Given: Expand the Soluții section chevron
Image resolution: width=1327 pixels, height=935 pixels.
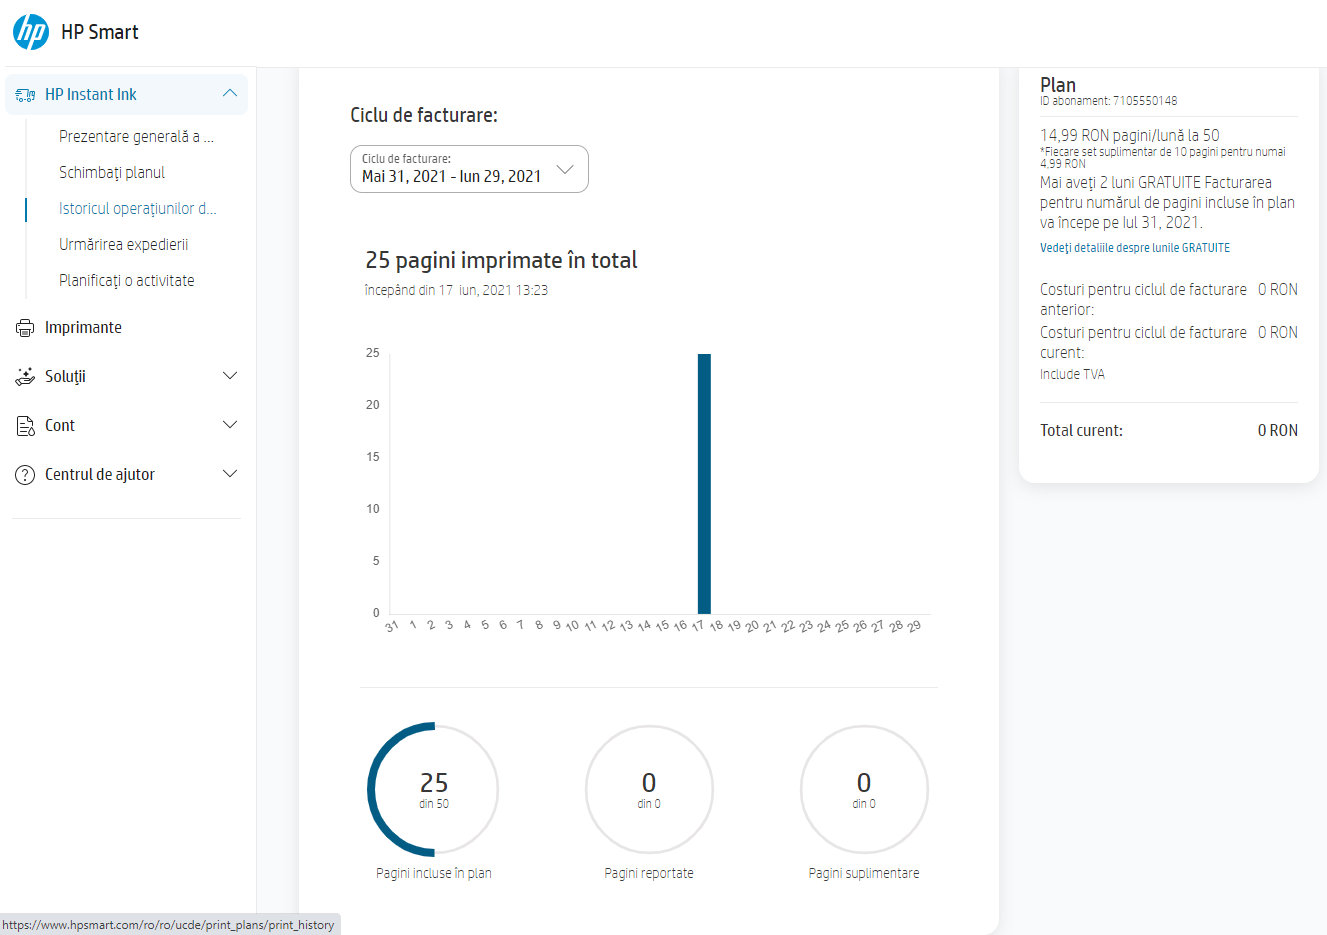Looking at the screenshot, I should click(230, 376).
